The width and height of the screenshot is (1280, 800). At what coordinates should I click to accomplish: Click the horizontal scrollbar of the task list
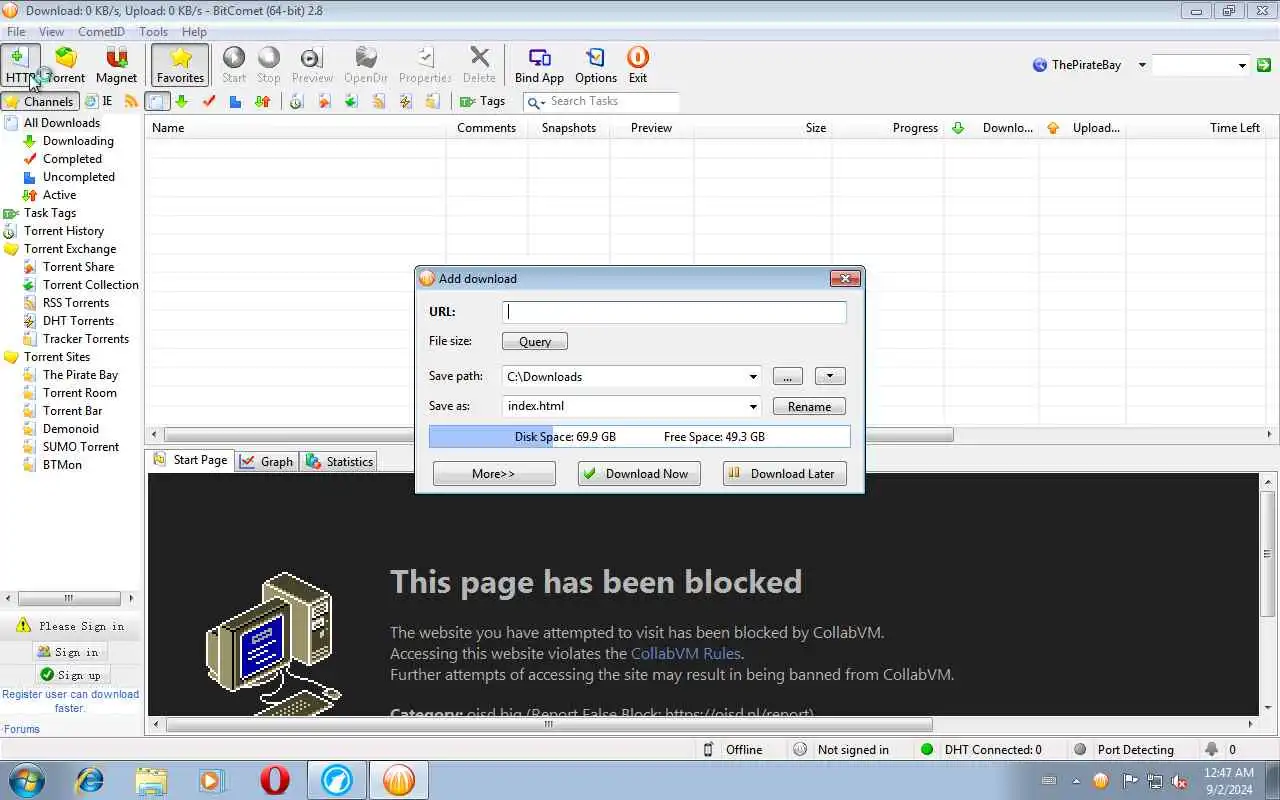click(x=558, y=435)
